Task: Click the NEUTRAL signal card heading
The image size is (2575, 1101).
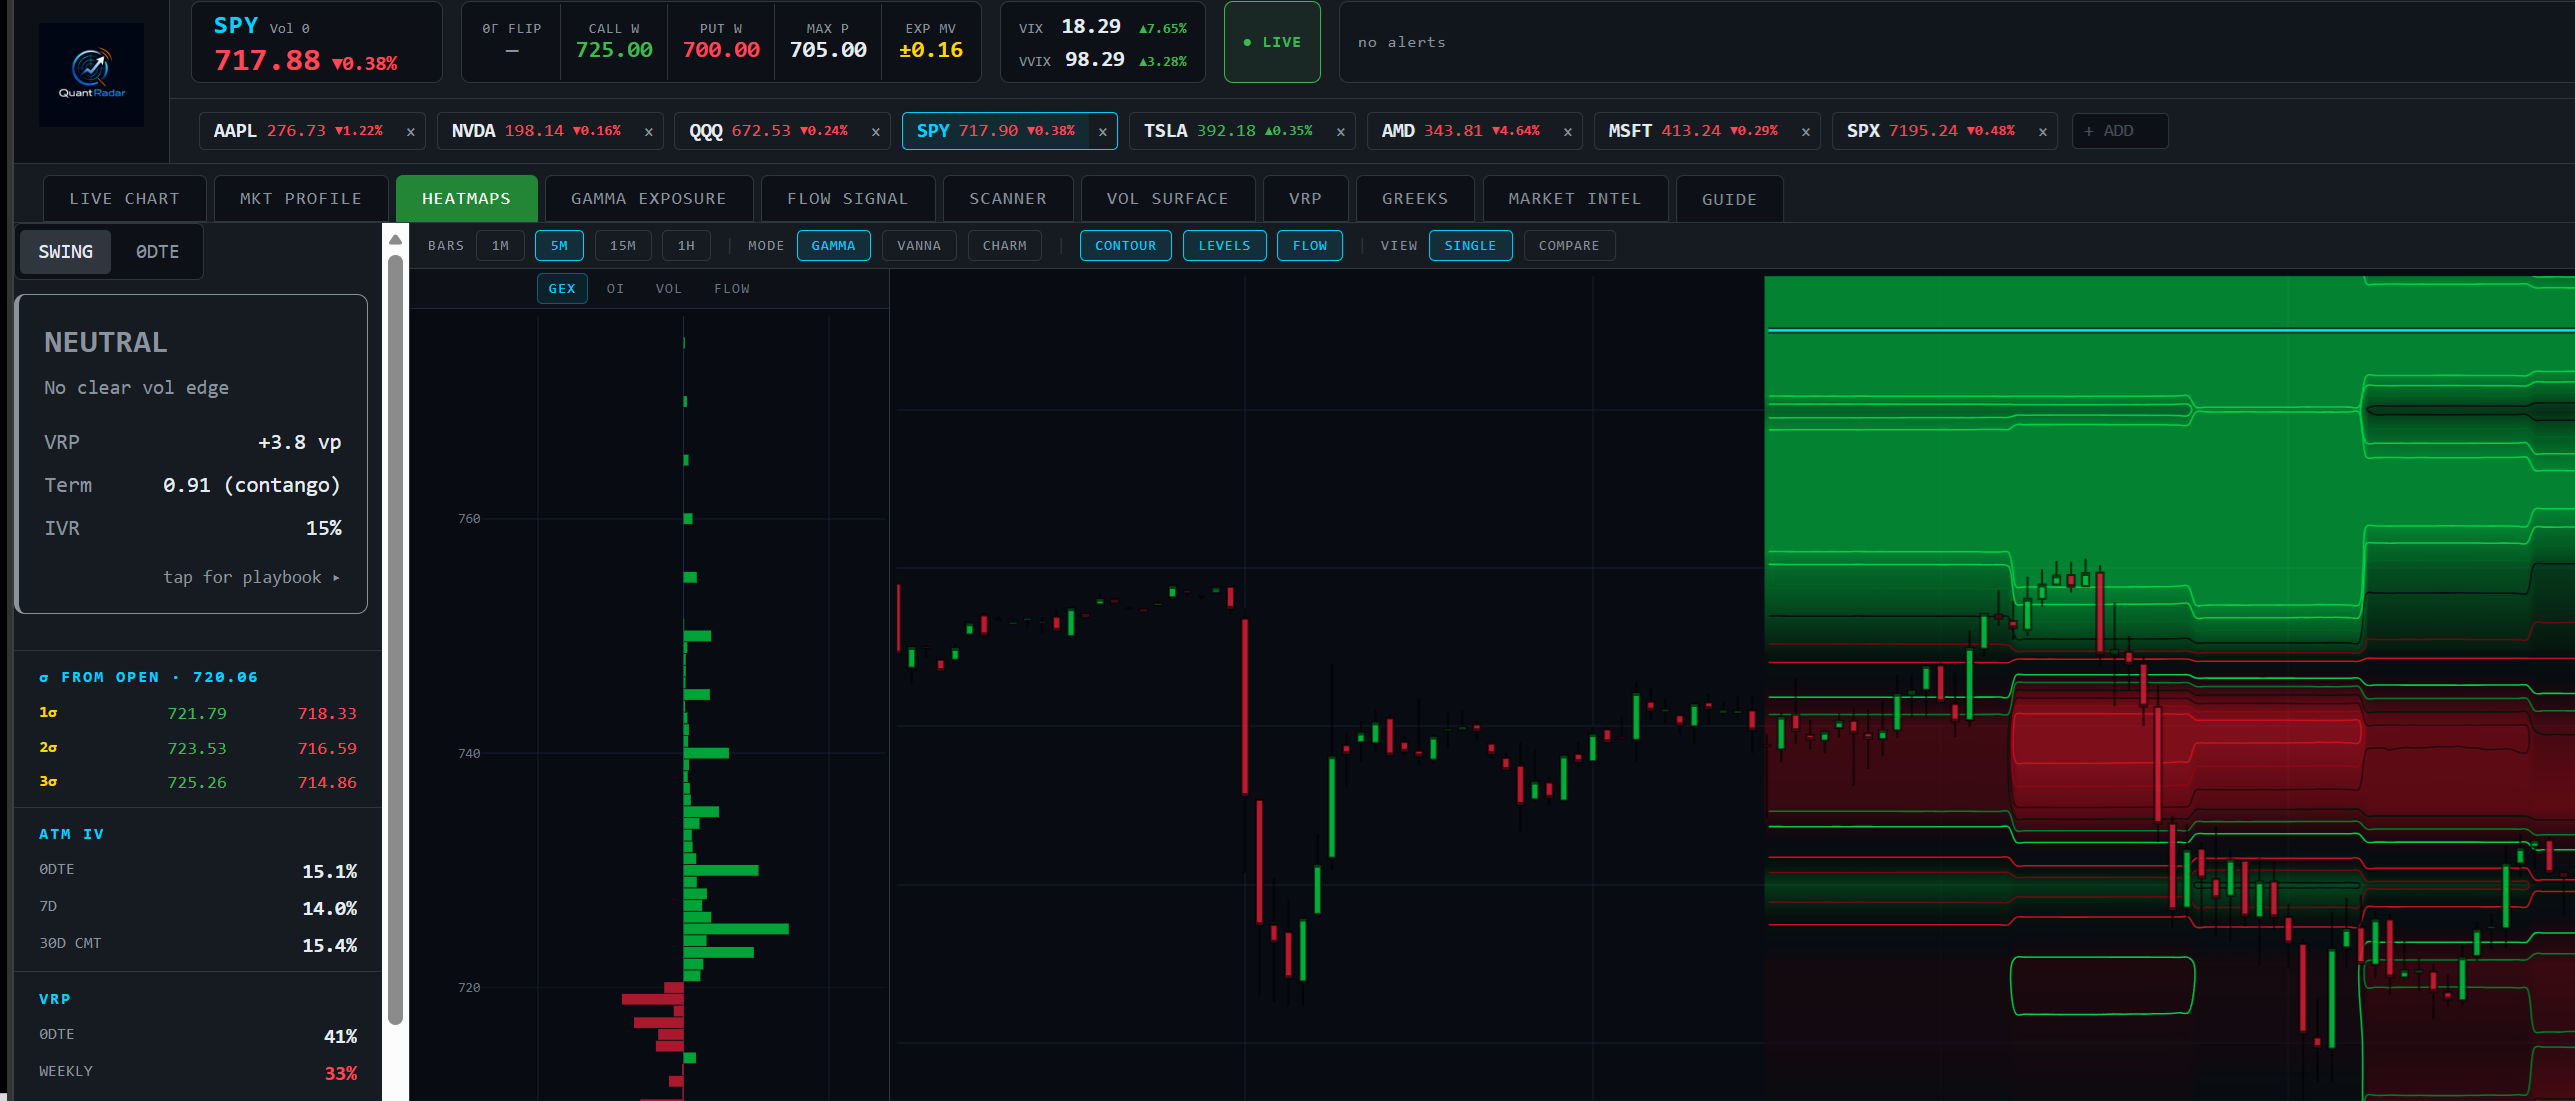Action: [x=106, y=343]
